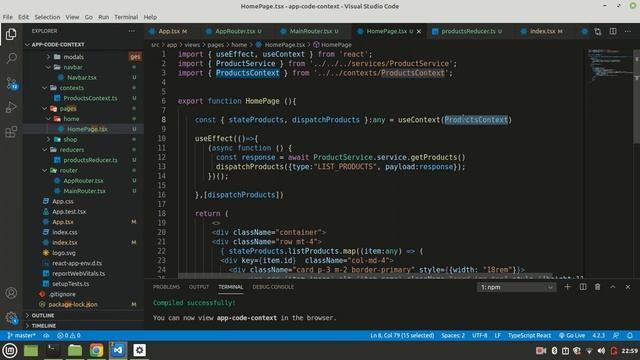Open the Run and Debug view

point(11,107)
